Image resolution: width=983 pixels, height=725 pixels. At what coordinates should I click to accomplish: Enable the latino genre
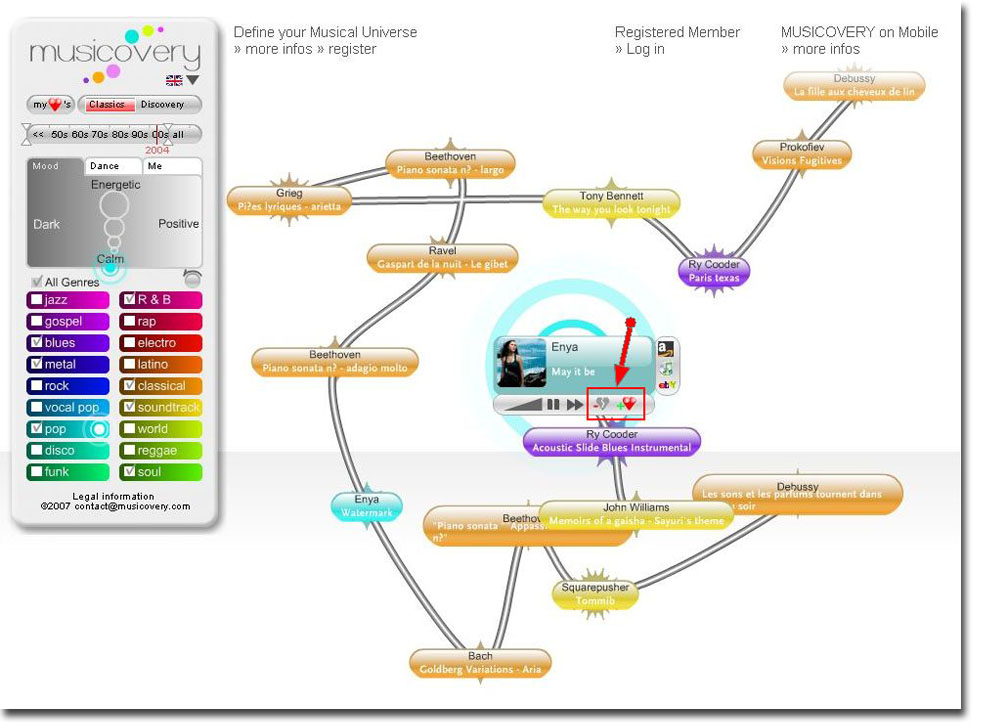point(130,364)
